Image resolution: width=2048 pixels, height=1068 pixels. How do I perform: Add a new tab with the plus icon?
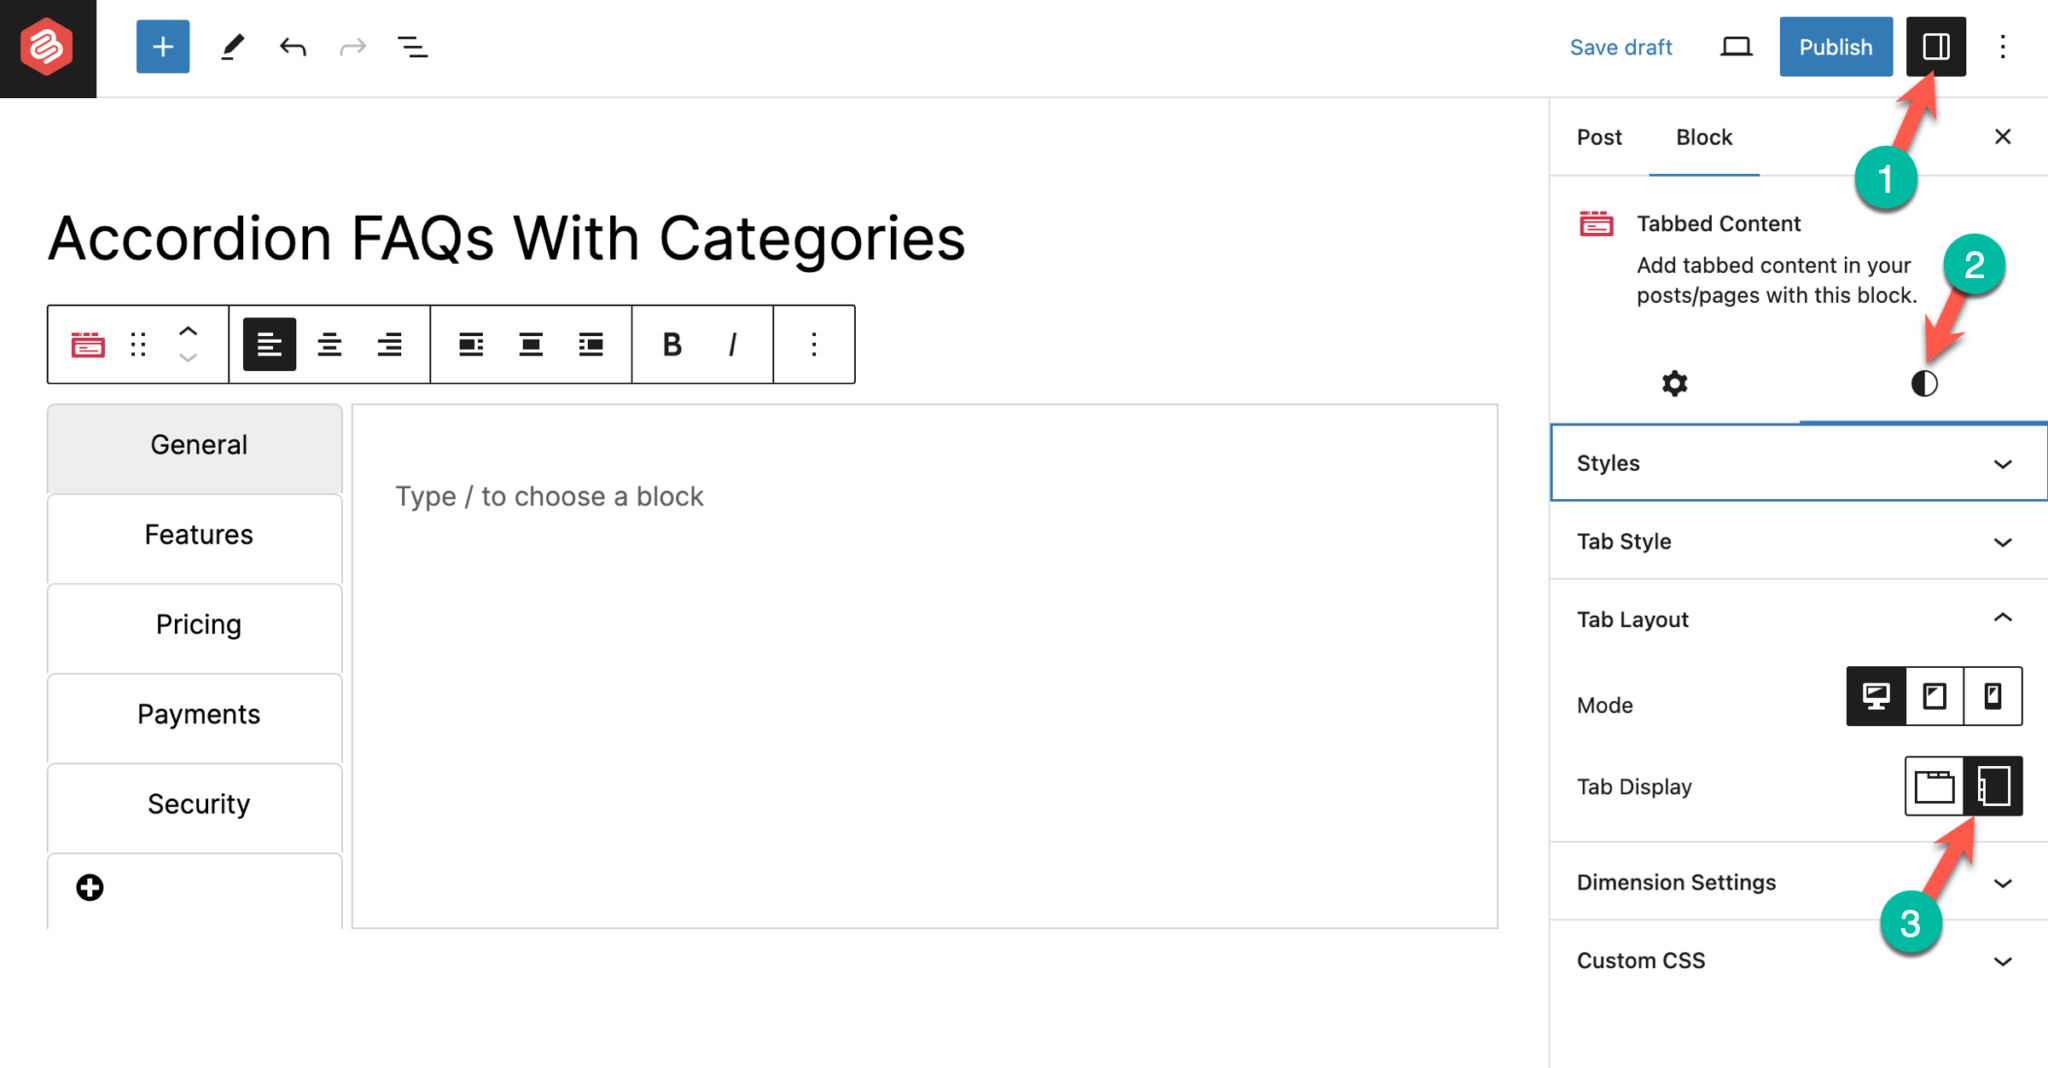[x=90, y=887]
